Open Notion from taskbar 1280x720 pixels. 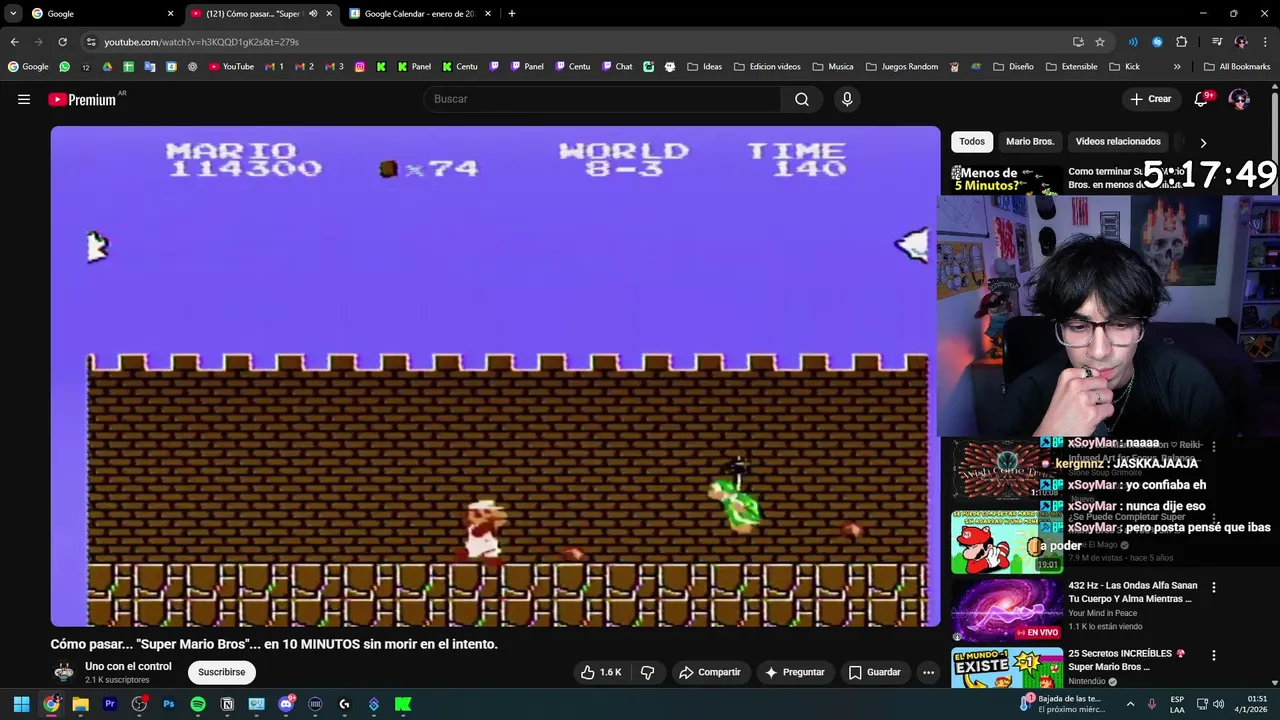227,704
